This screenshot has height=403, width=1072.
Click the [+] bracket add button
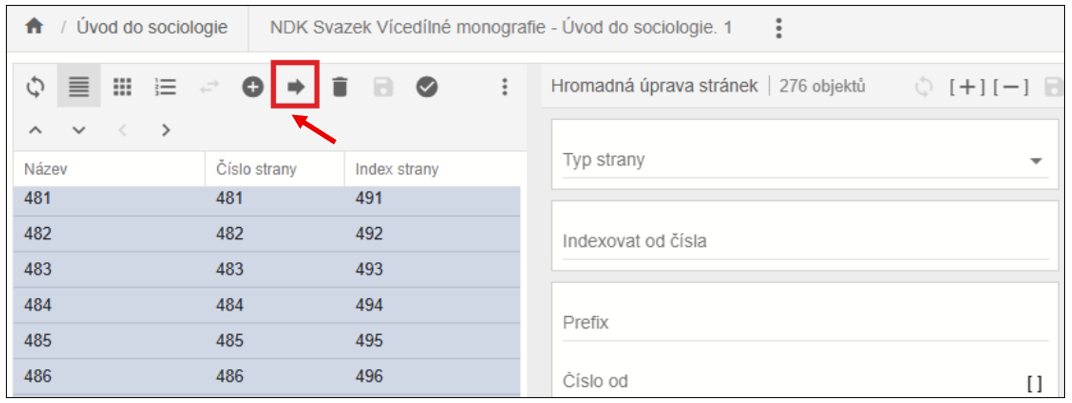967,88
